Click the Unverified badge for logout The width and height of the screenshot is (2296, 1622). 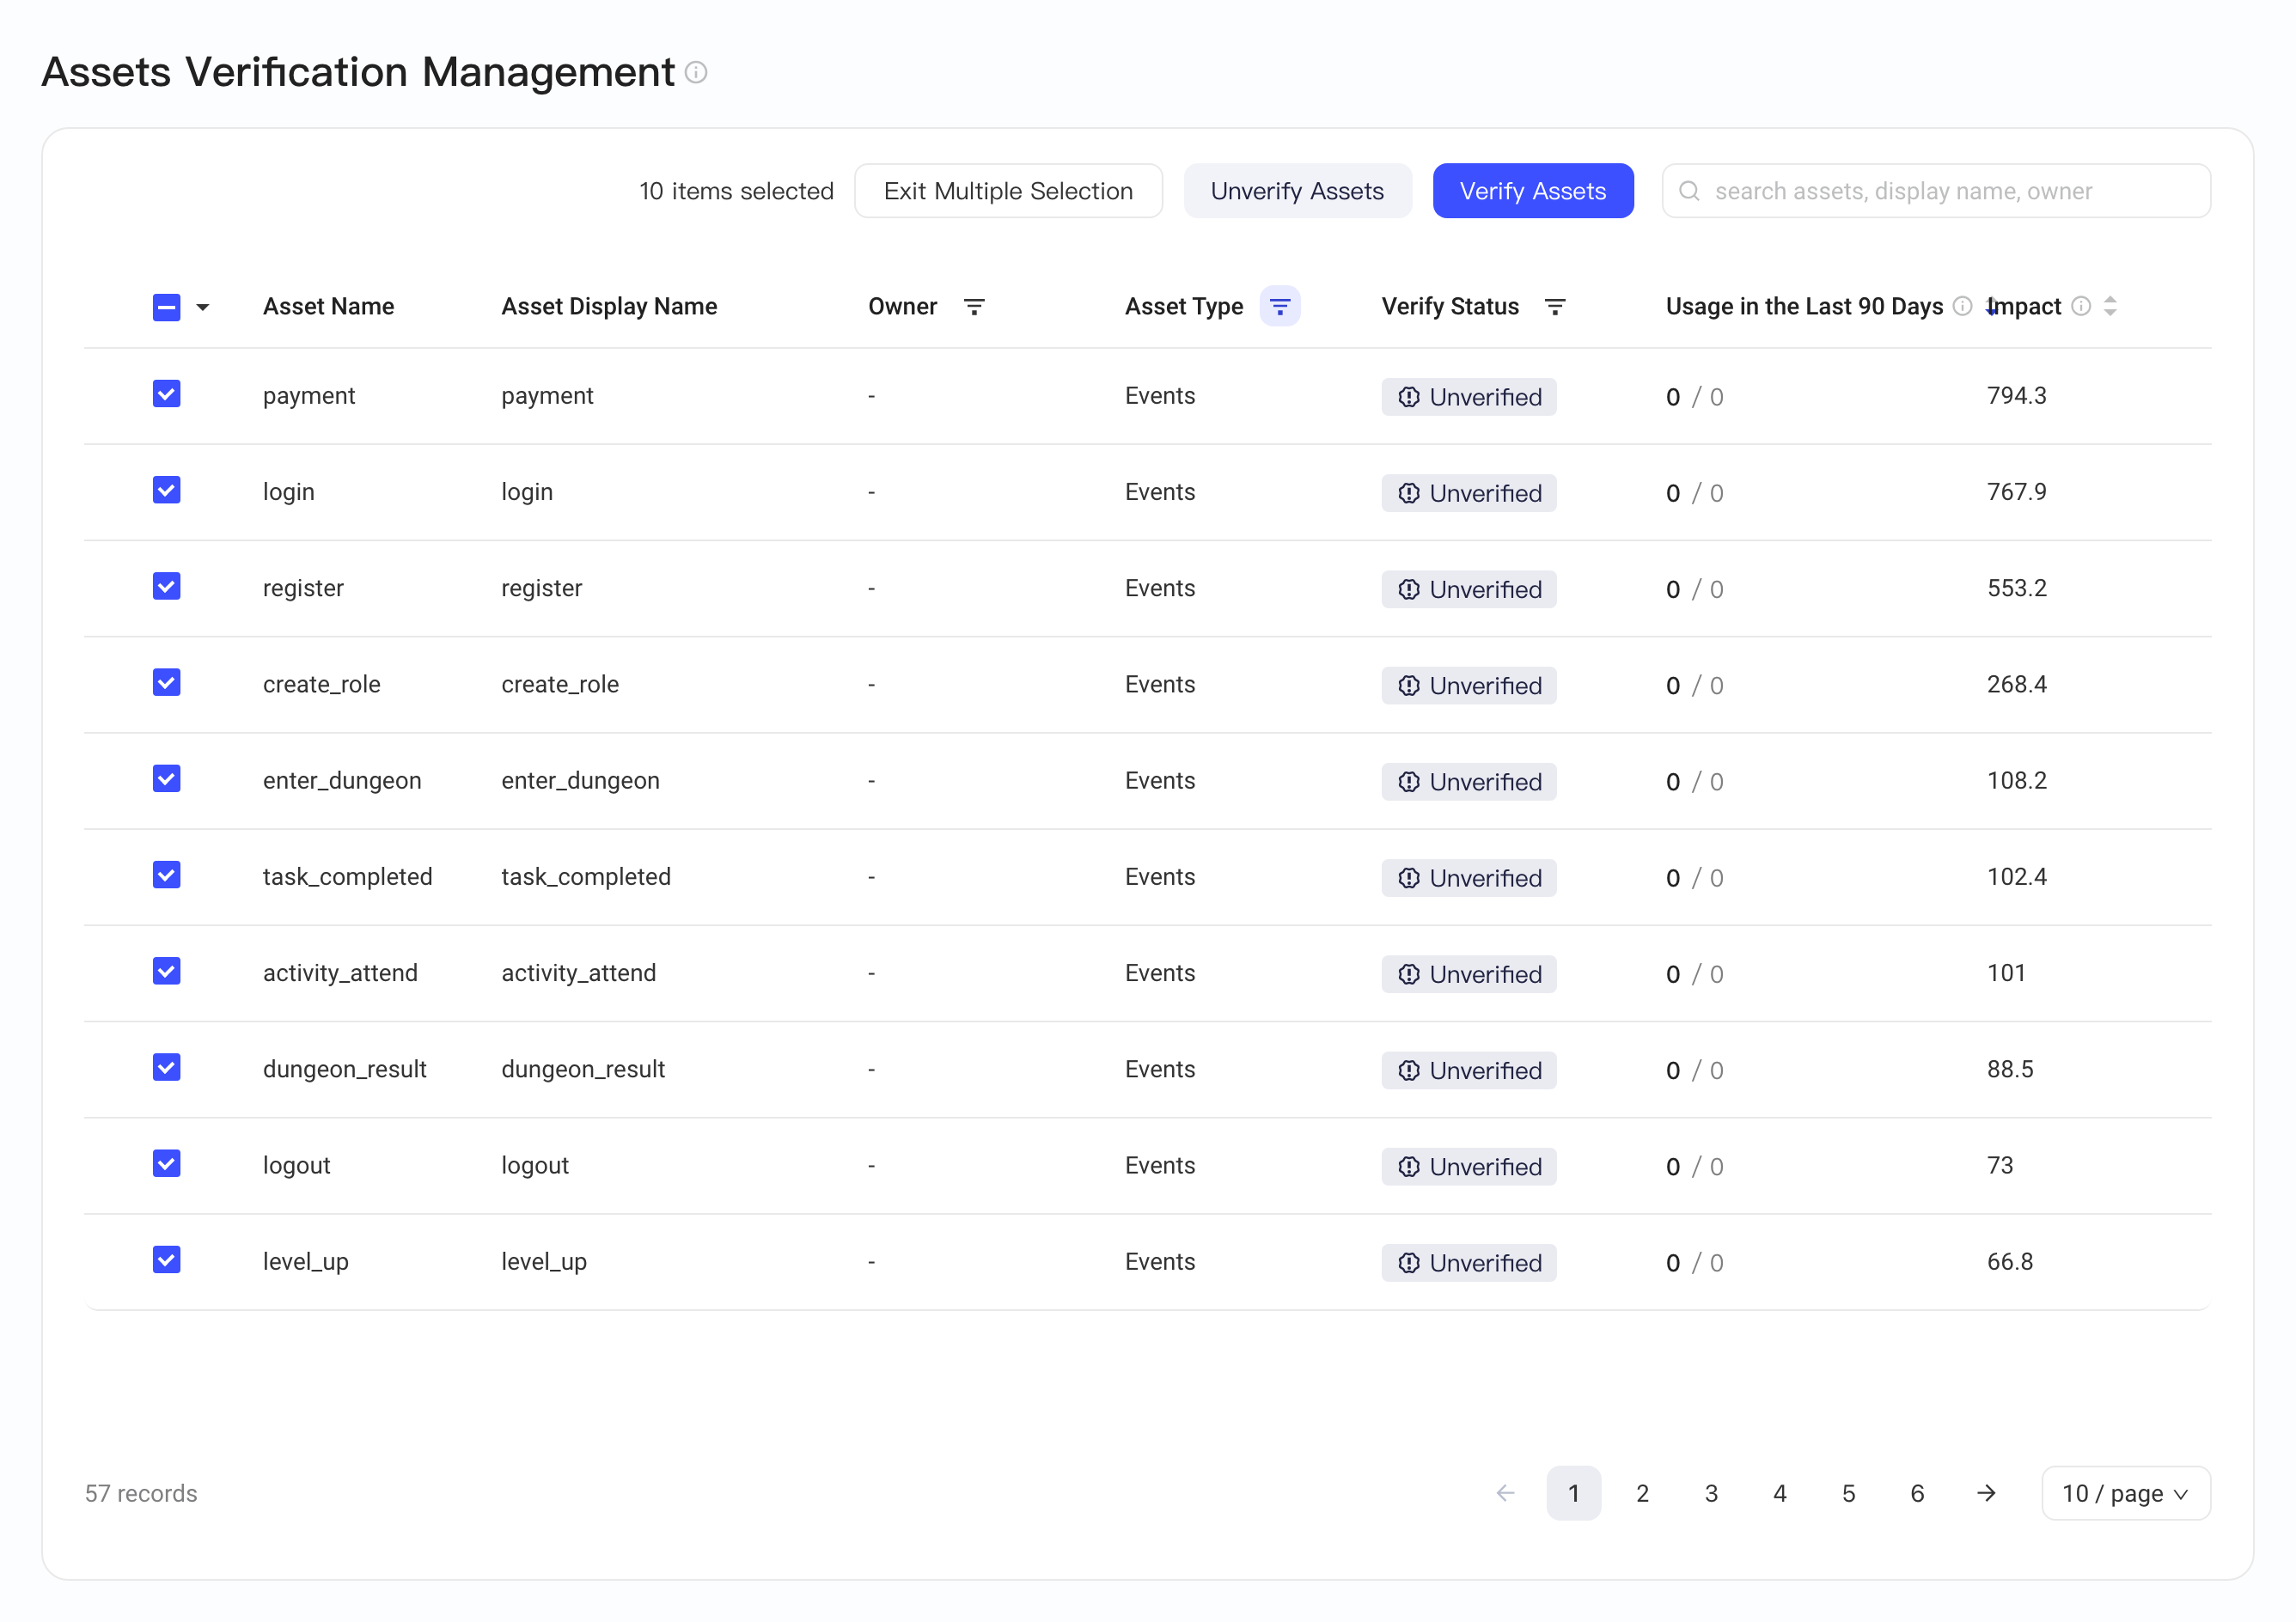coord(1468,1166)
